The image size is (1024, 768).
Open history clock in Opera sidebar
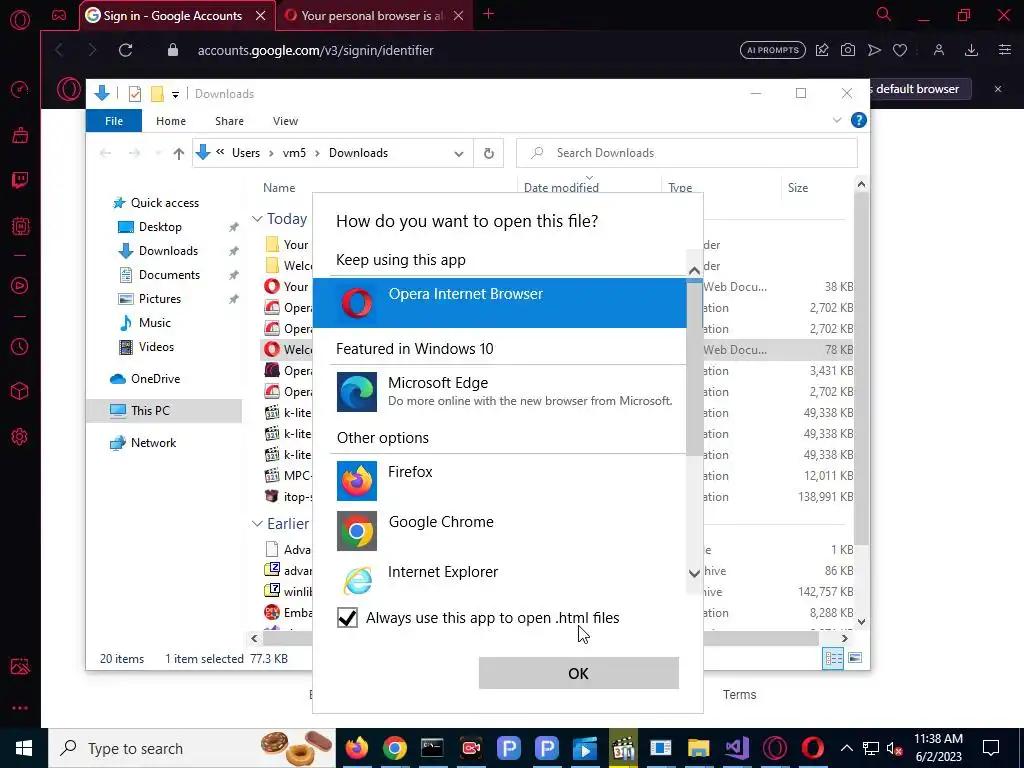20,347
